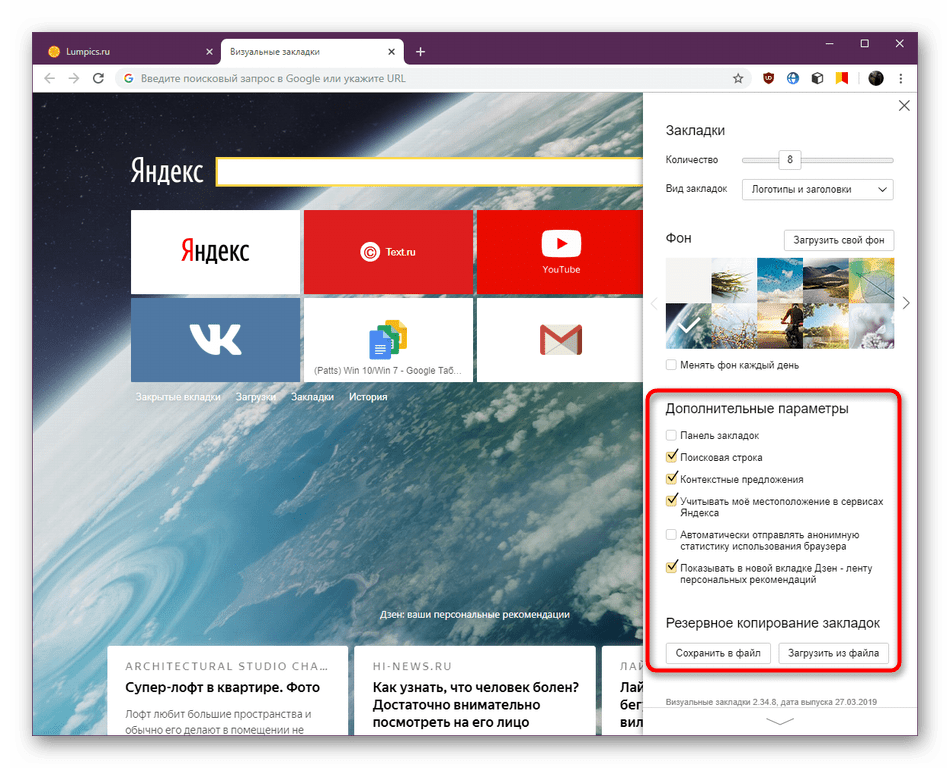
Task: Open История link below tiles
Action: [x=368, y=397]
